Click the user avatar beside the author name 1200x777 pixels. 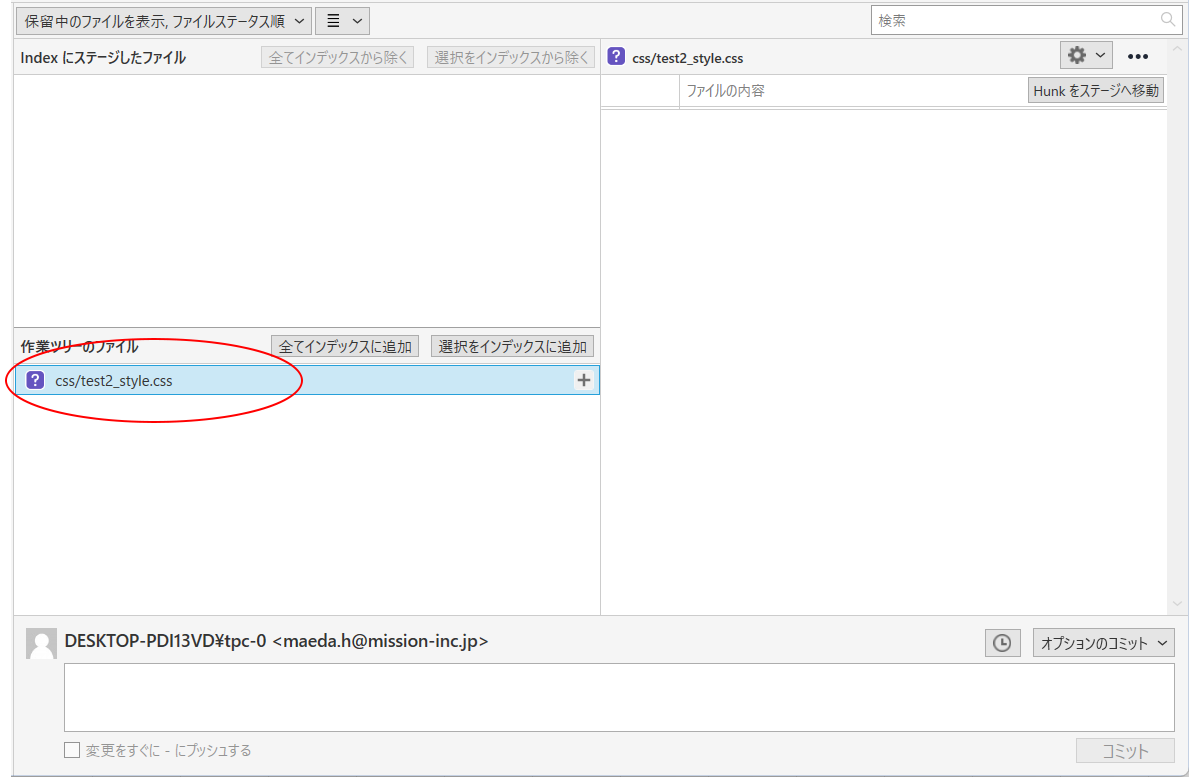41,644
